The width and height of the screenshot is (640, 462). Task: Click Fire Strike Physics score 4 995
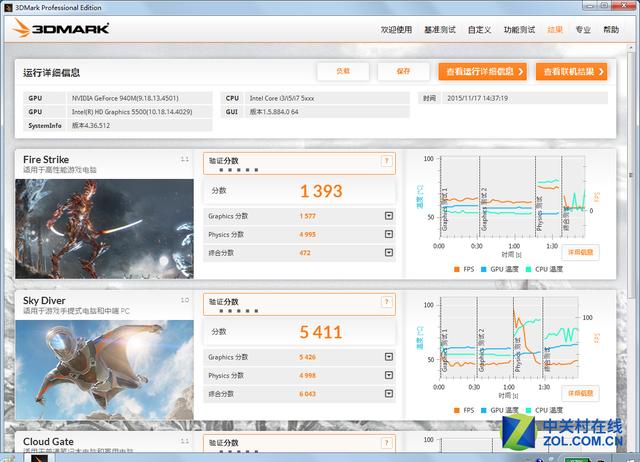click(x=308, y=235)
